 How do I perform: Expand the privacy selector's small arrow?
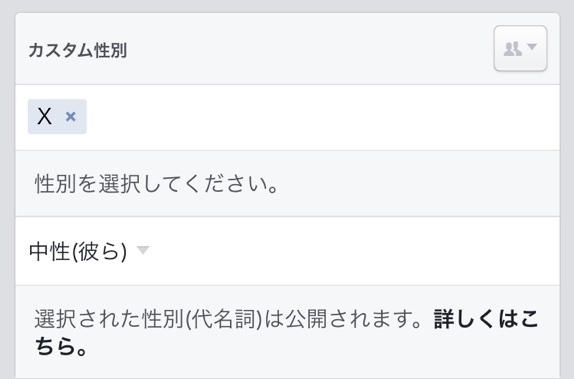532,47
